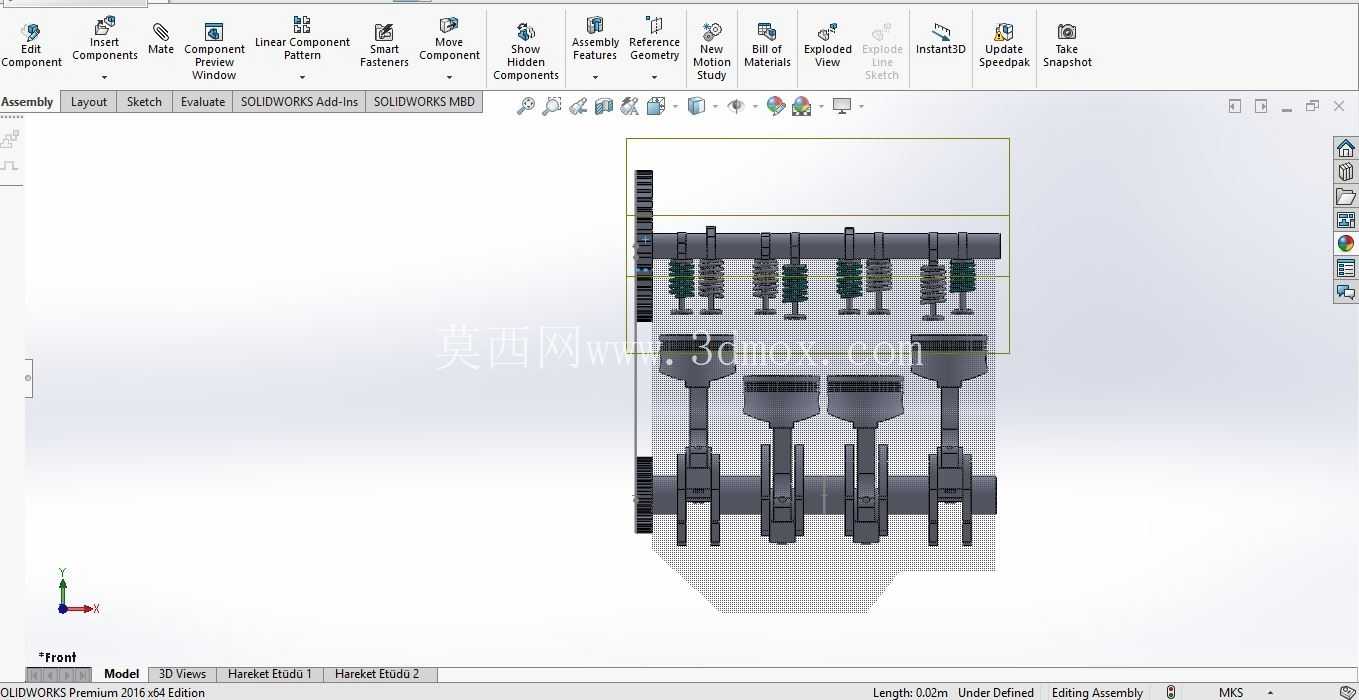
Task: Open the Hareket Etüdü 1 motion tab
Action: click(x=270, y=674)
